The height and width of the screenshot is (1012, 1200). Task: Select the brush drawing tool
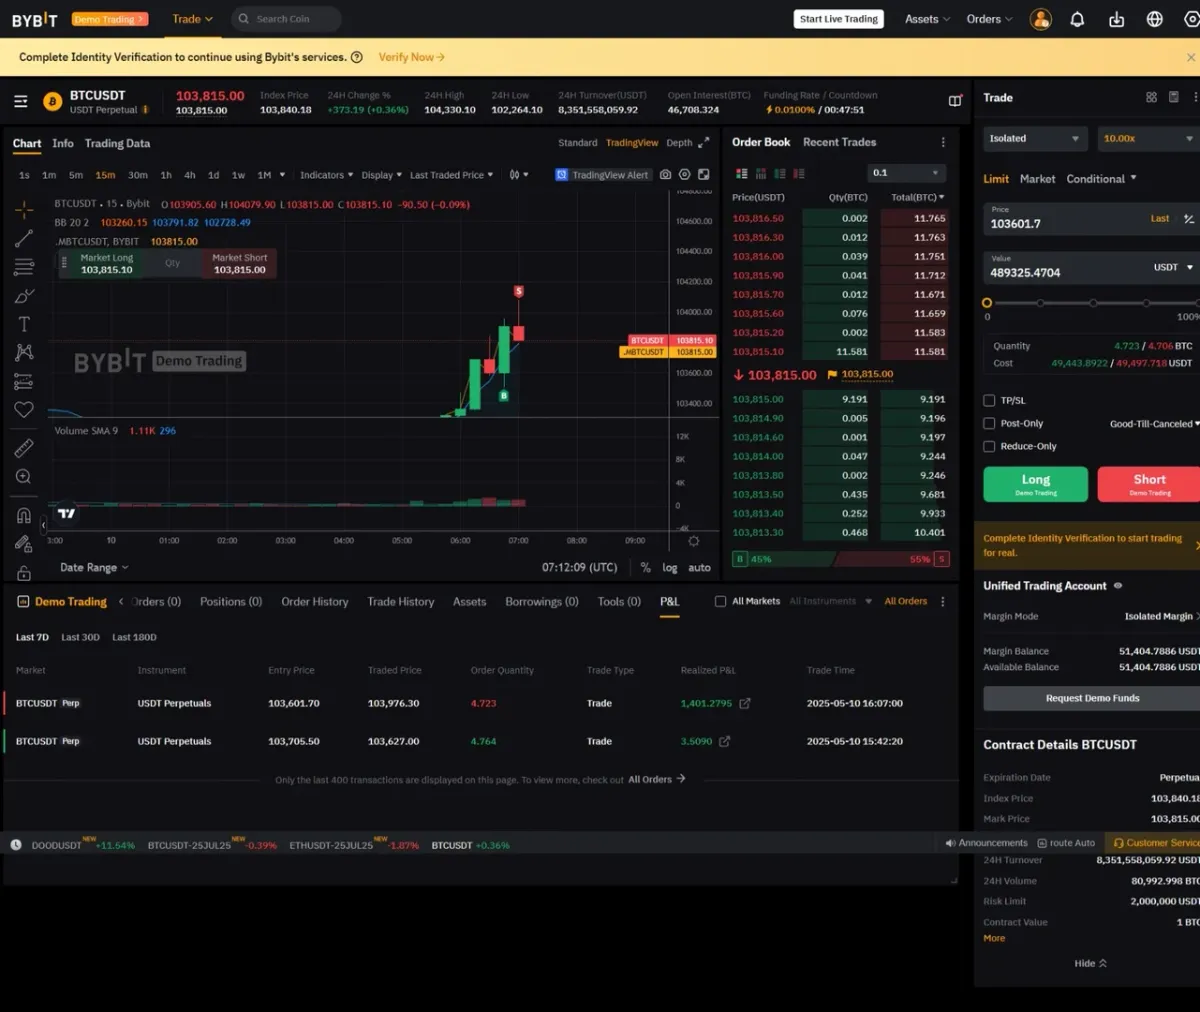pyautogui.click(x=24, y=296)
